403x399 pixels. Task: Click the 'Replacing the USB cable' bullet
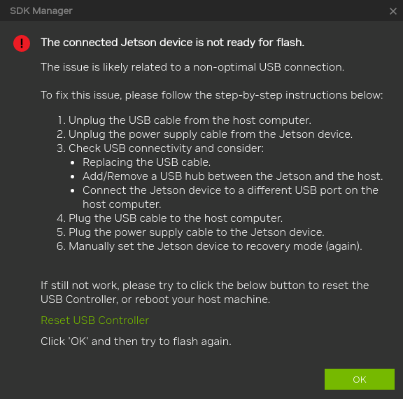pos(146,162)
